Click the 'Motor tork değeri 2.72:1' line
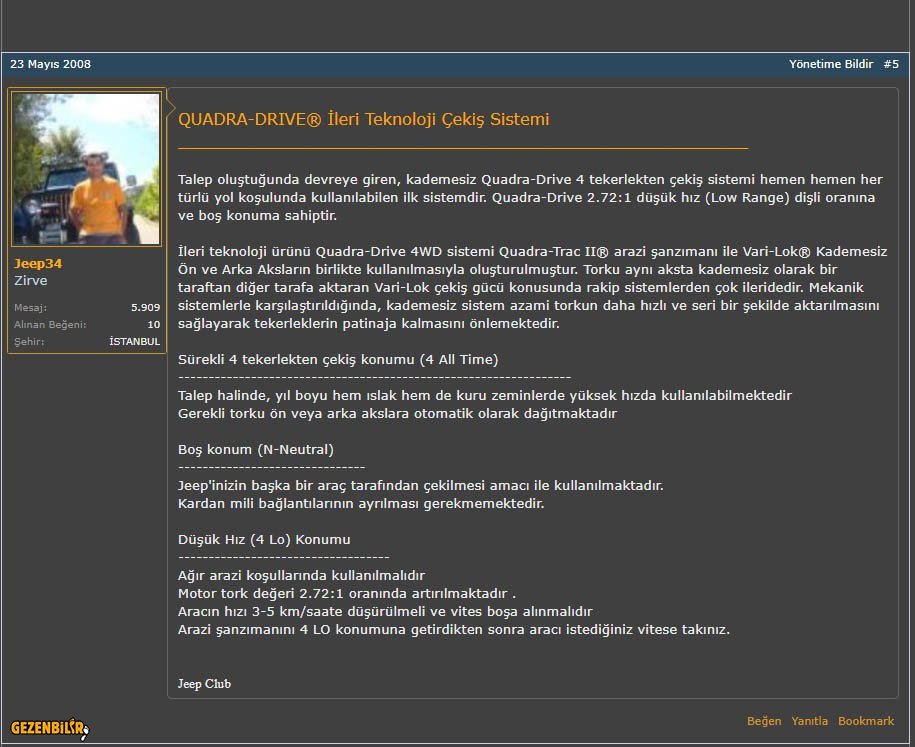The width and height of the screenshot is (915, 747). pos(347,593)
